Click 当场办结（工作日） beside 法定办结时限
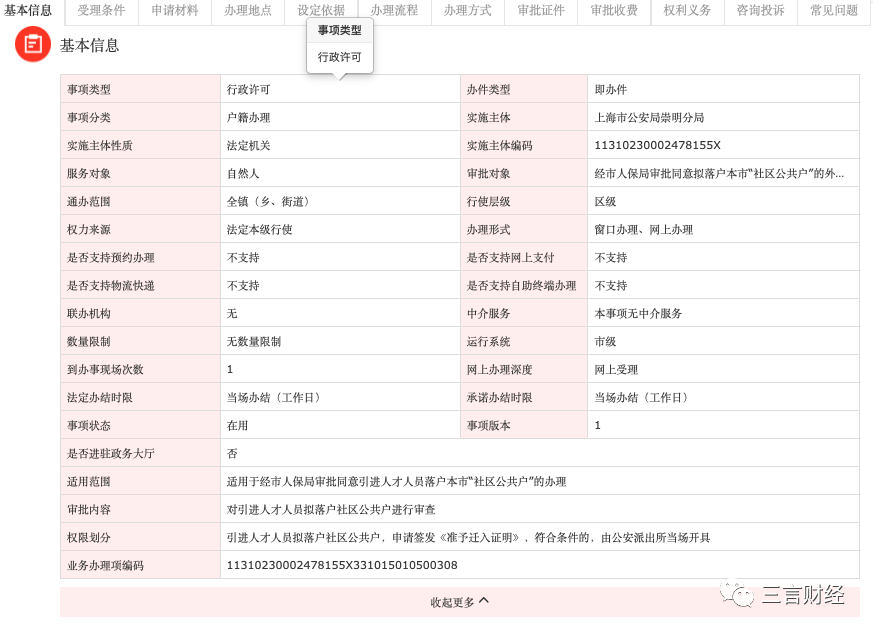The width and height of the screenshot is (873, 633). pyautogui.click(x=273, y=398)
